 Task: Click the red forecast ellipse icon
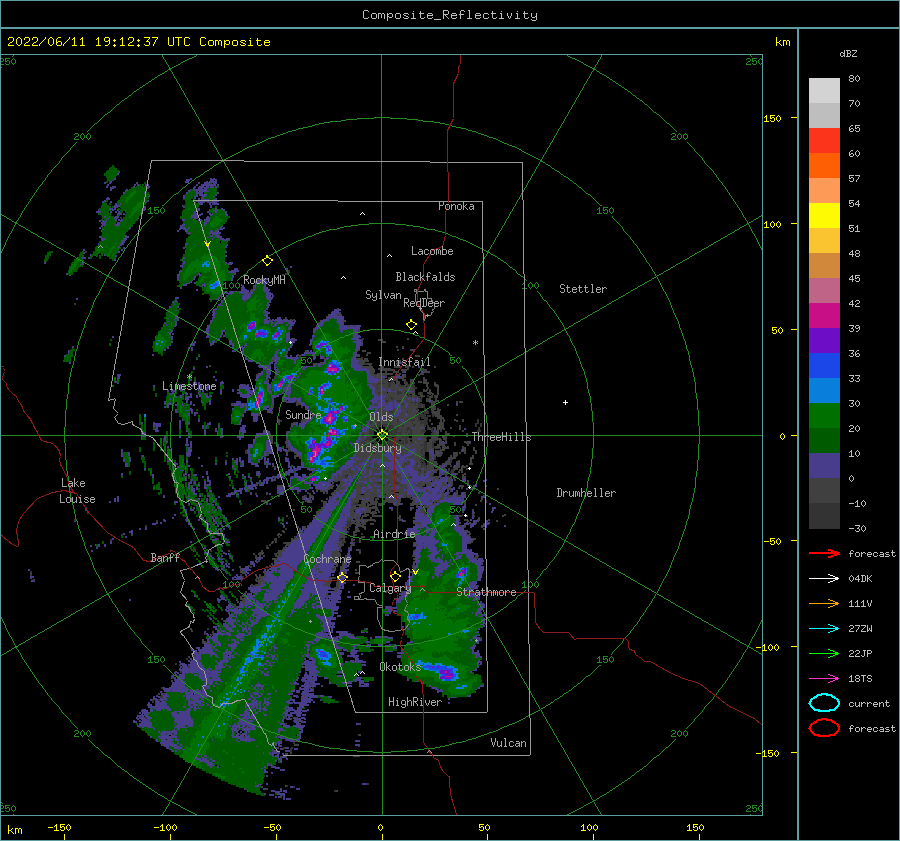[x=824, y=728]
